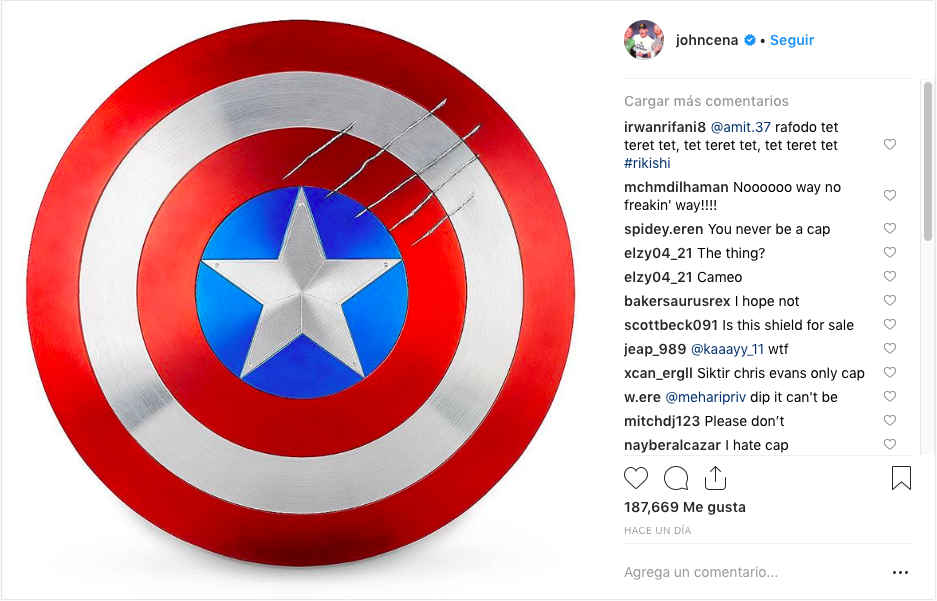The height and width of the screenshot is (601, 937).
Task: Like the post with the heart icon
Action: [x=636, y=478]
